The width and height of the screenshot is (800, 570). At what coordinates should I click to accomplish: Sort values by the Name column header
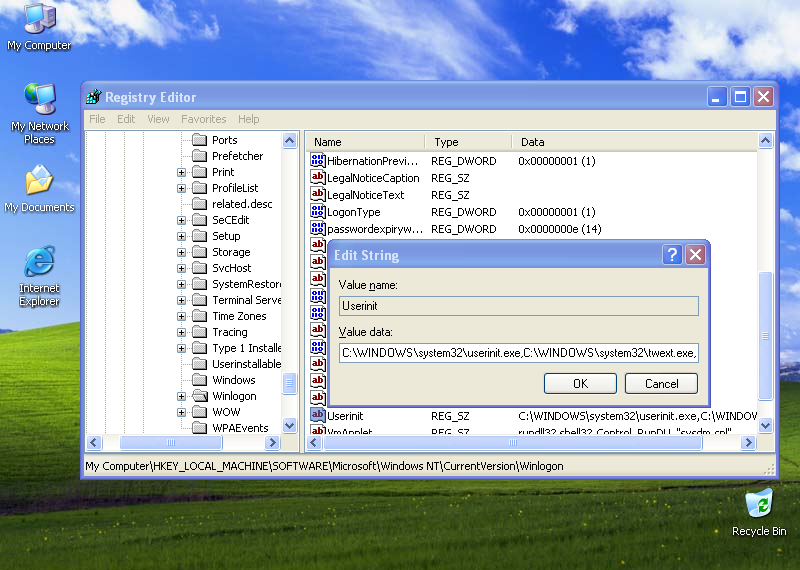[x=365, y=142]
